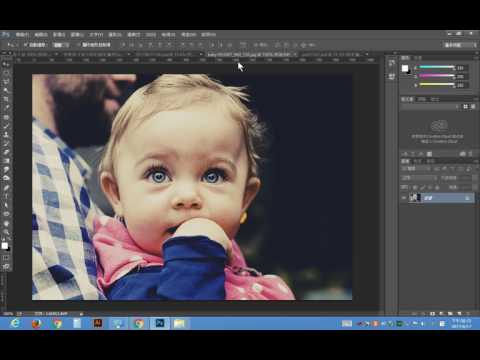Viewport: 480px width, 360px height.
Task: Change the screen mode in toolbox
Action: 6,266
